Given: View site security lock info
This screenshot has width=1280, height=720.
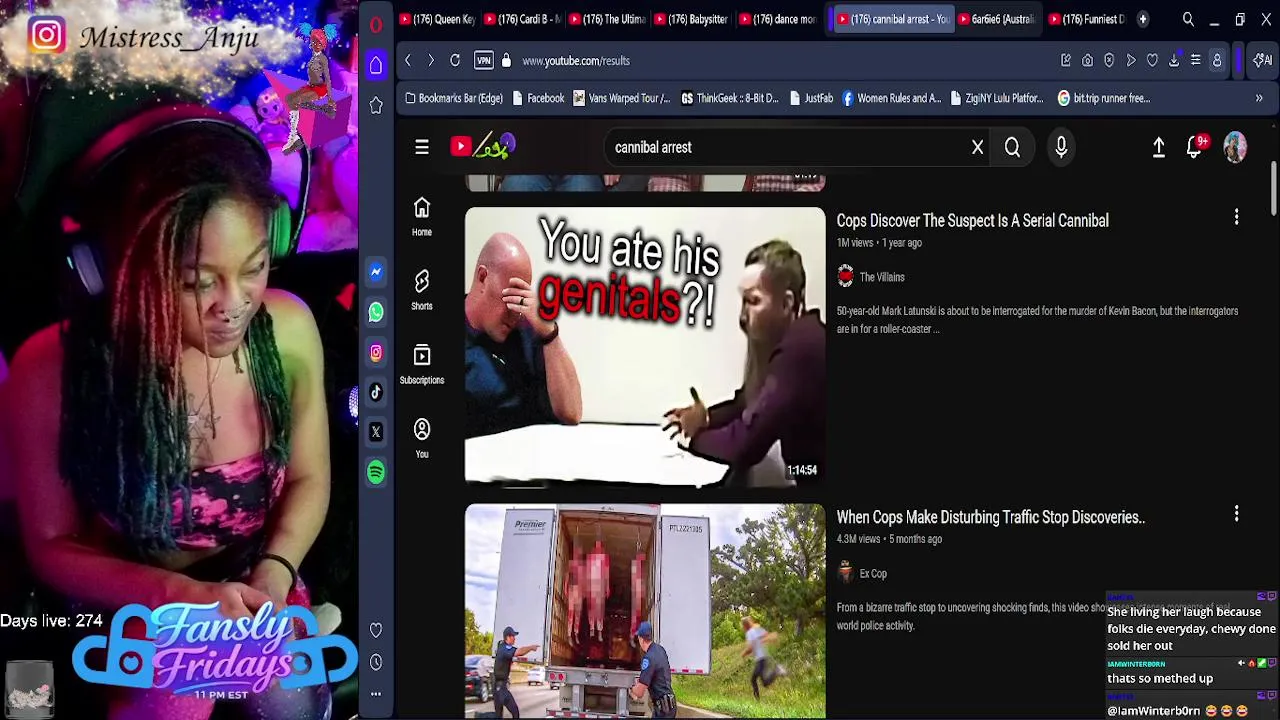Looking at the screenshot, I should coord(506,61).
